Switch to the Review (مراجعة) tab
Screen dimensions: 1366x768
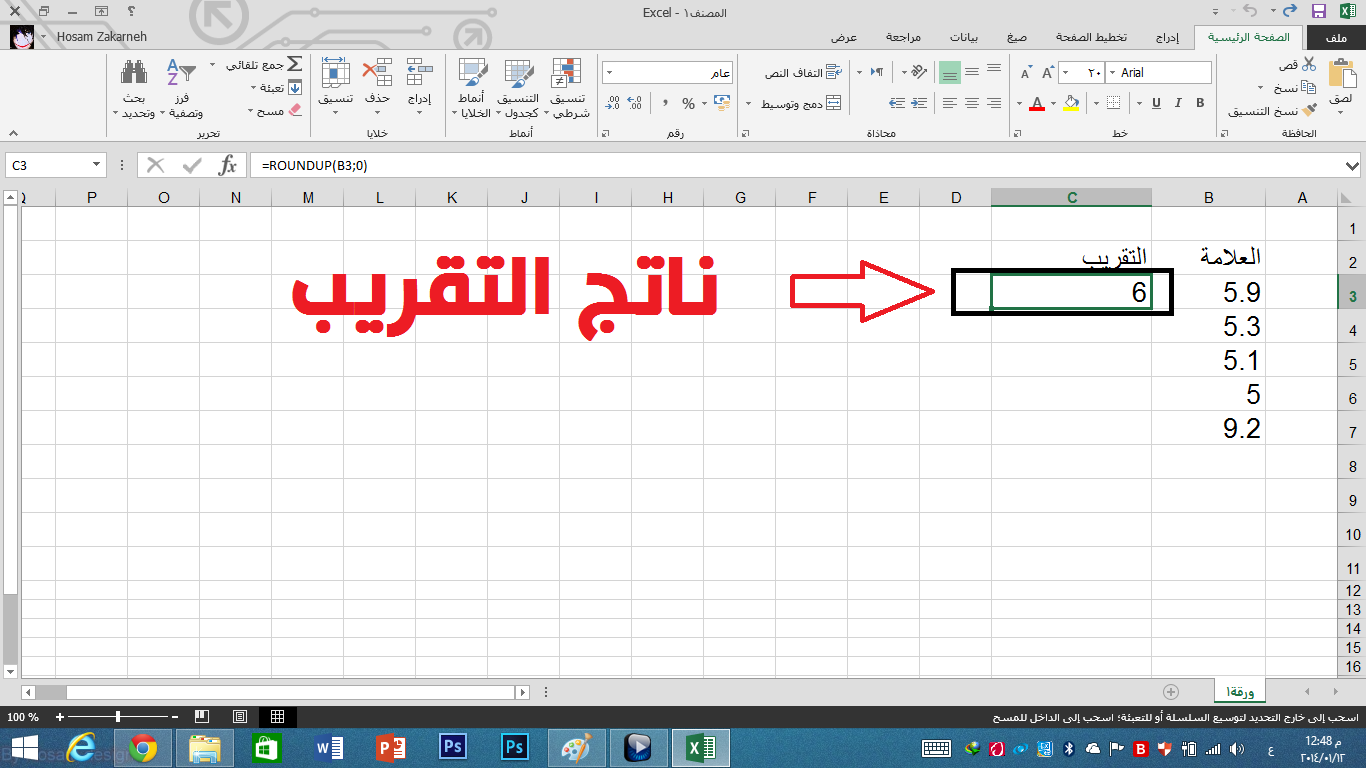(x=903, y=38)
